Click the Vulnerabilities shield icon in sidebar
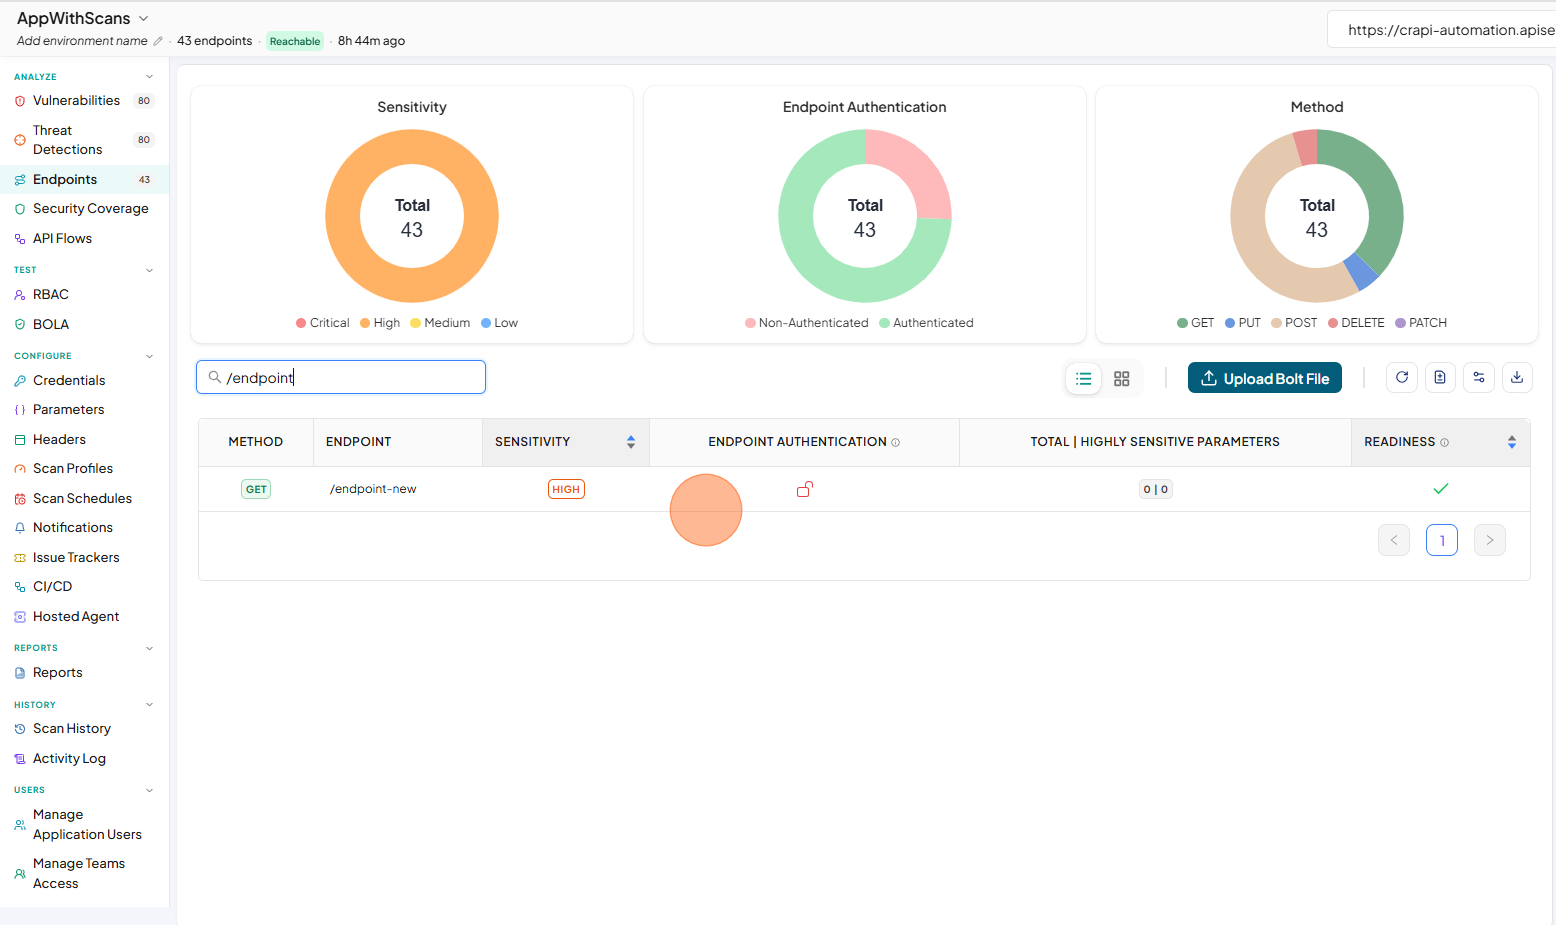This screenshot has height=925, width=1556. click(20, 101)
